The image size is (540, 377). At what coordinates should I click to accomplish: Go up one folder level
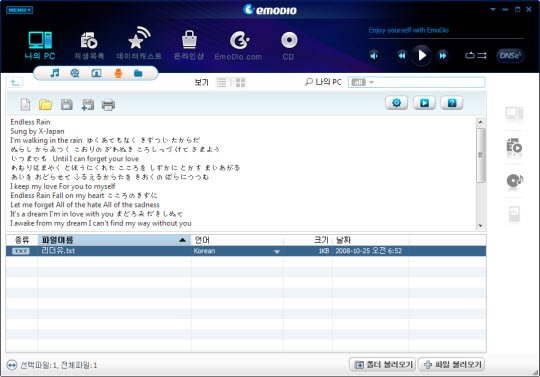tap(15, 83)
